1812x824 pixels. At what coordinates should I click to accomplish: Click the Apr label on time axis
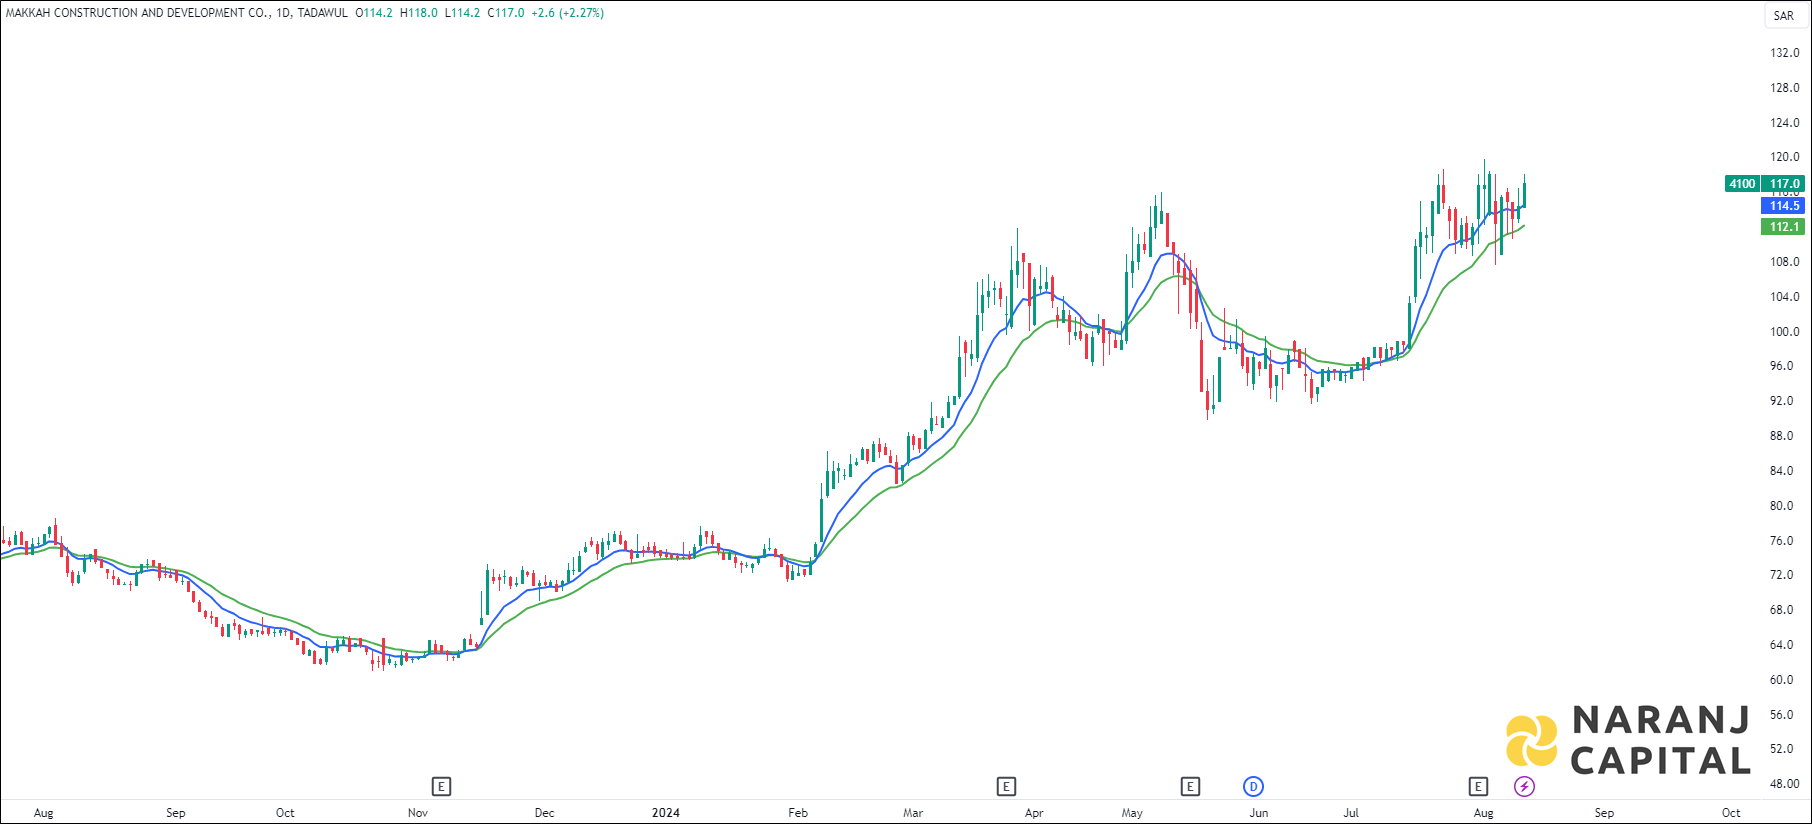coord(1034,813)
